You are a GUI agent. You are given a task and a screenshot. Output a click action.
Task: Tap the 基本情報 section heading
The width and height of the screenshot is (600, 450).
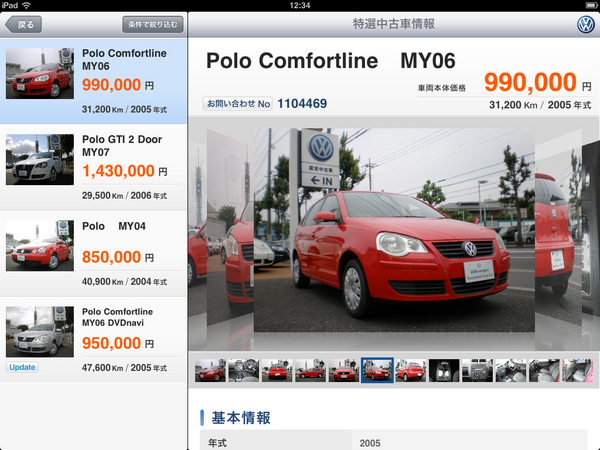(x=241, y=418)
